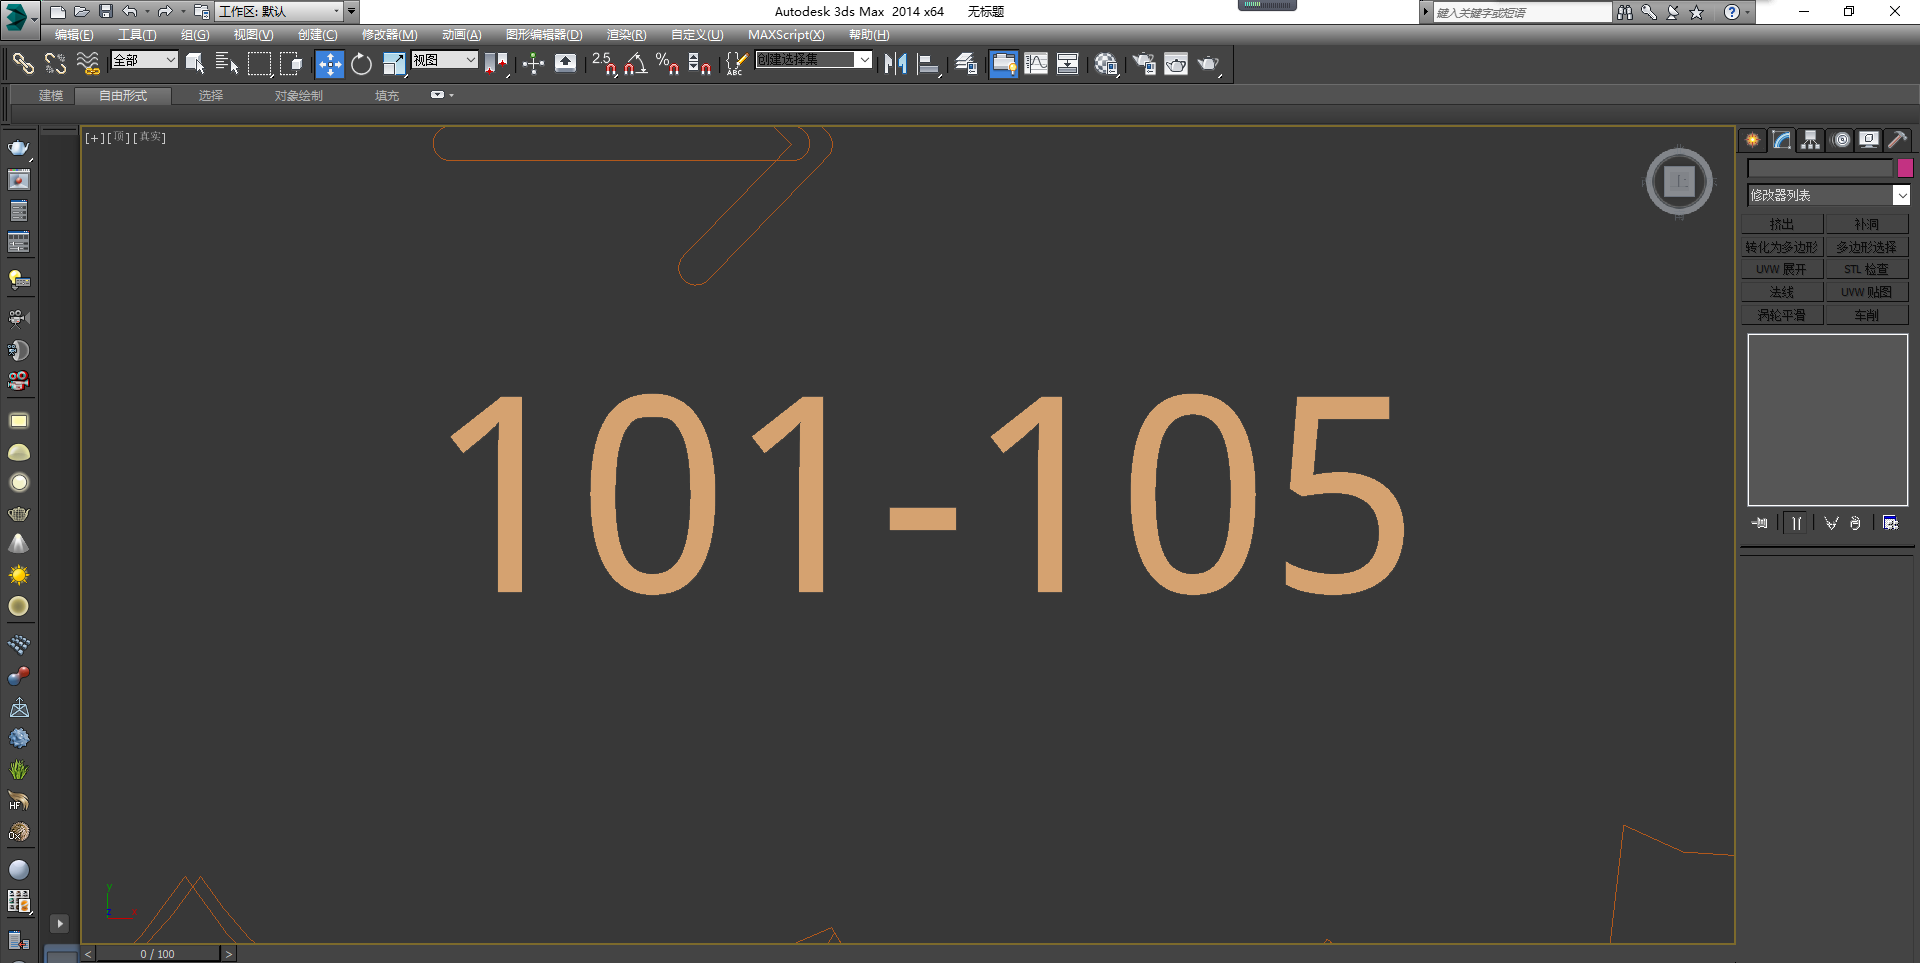
Task: Open the 修改器(M) menu
Action: 389,35
